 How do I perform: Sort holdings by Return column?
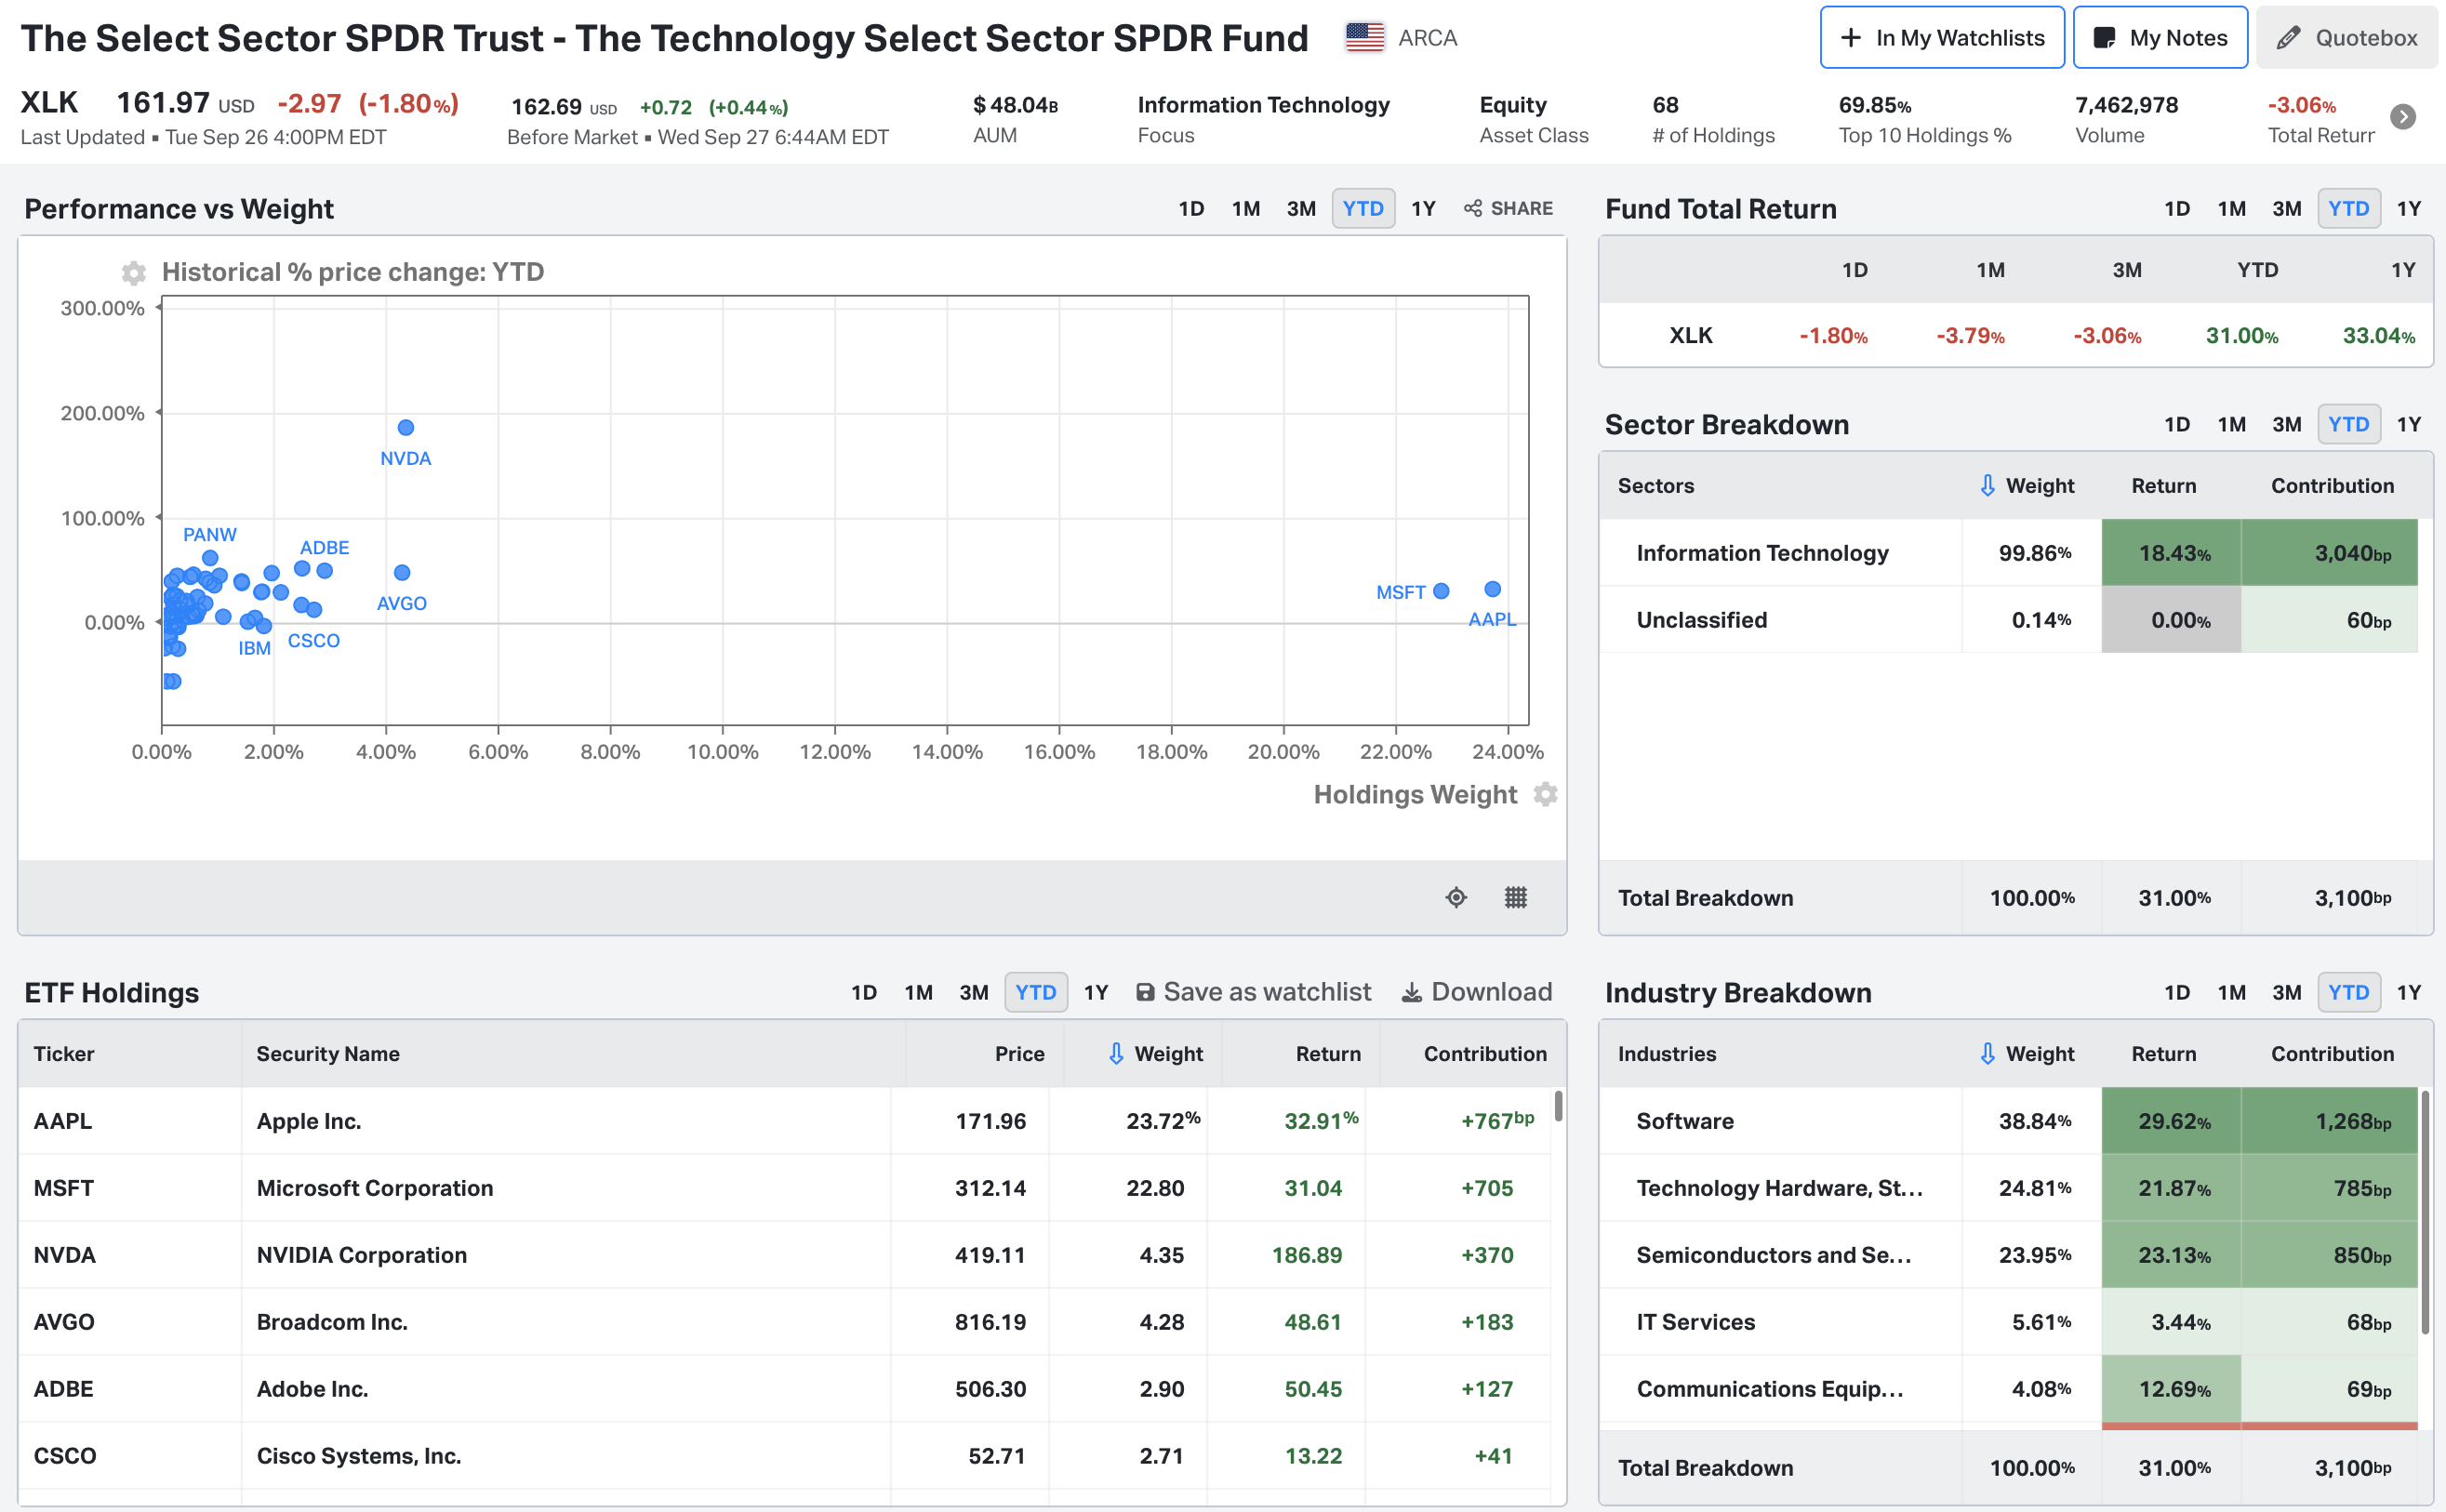pyautogui.click(x=1328, y=1053)
